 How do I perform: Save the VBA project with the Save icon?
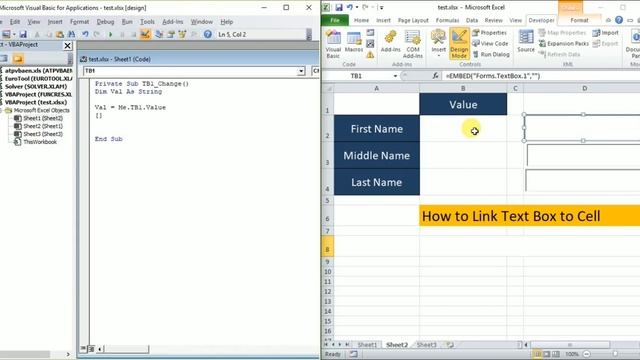tap(23, 35)
